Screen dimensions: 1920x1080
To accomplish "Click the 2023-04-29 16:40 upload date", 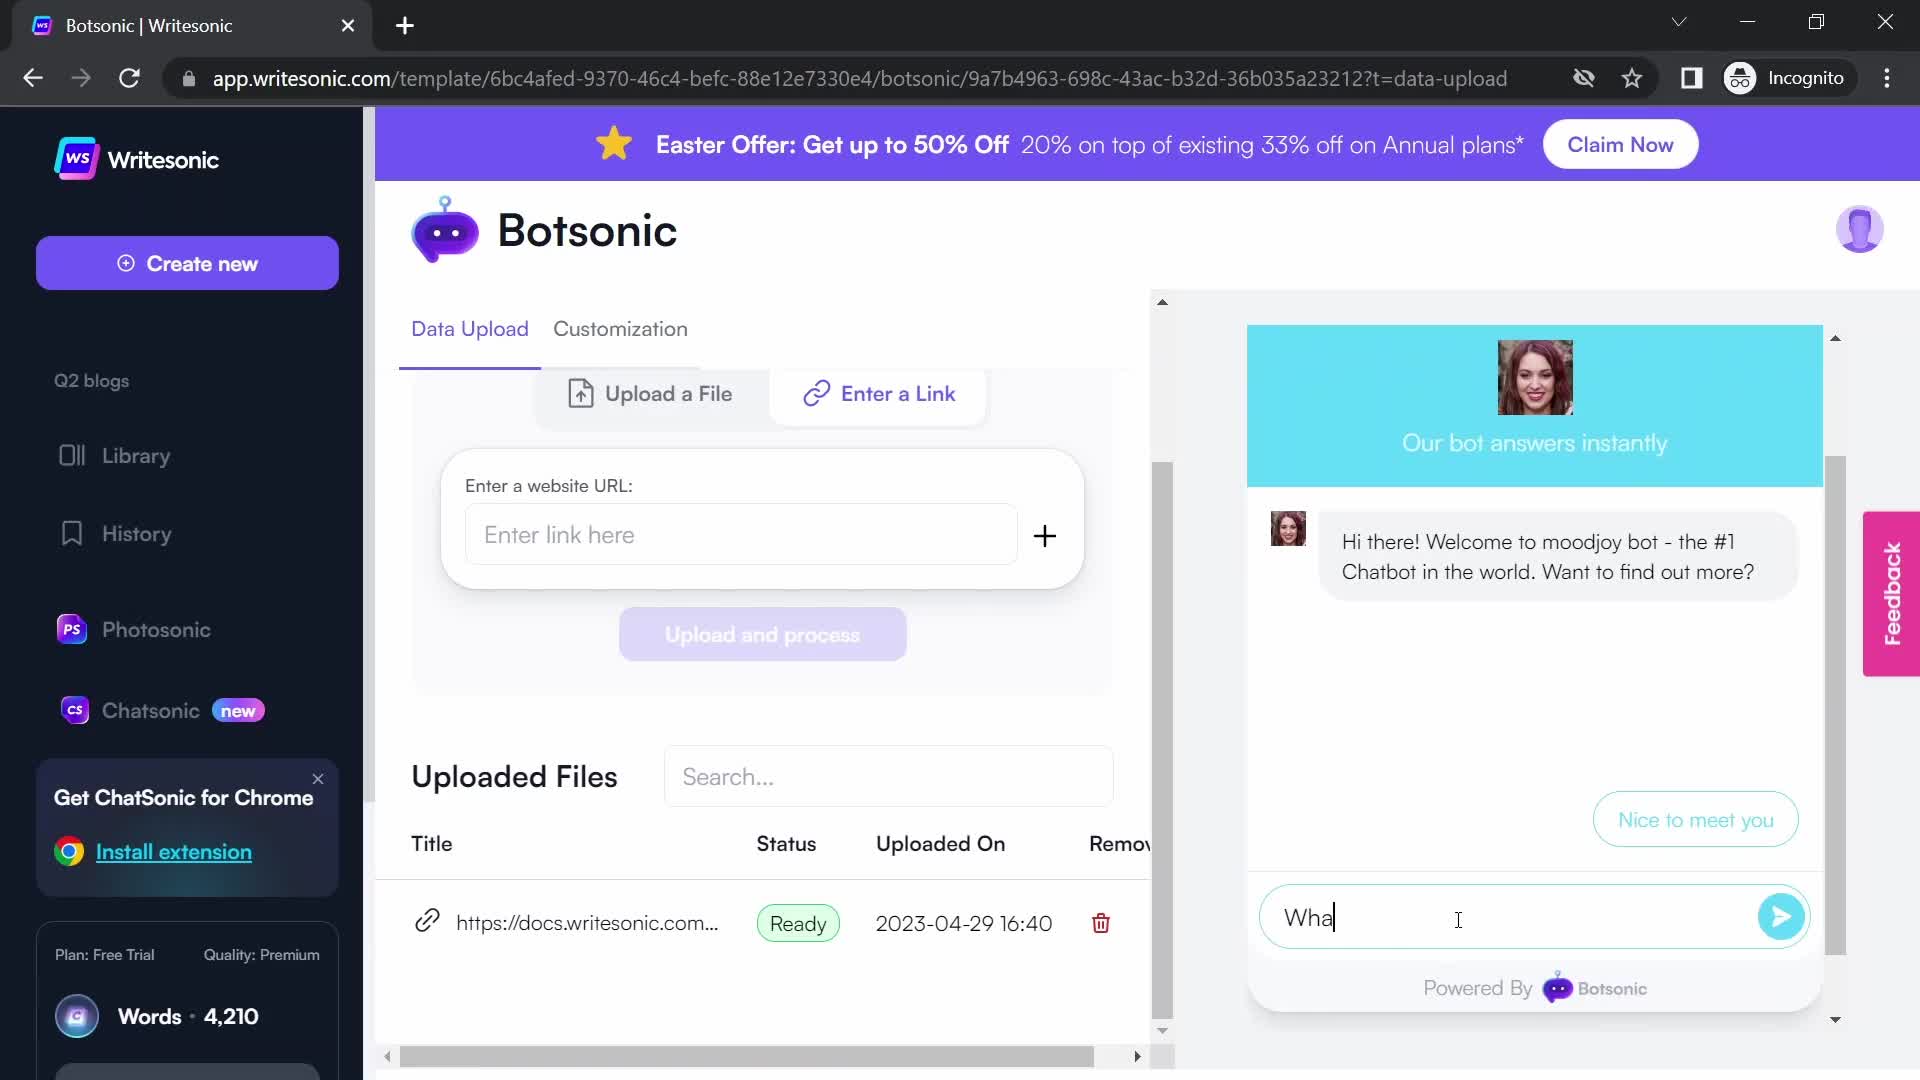I will click(964, 923).
